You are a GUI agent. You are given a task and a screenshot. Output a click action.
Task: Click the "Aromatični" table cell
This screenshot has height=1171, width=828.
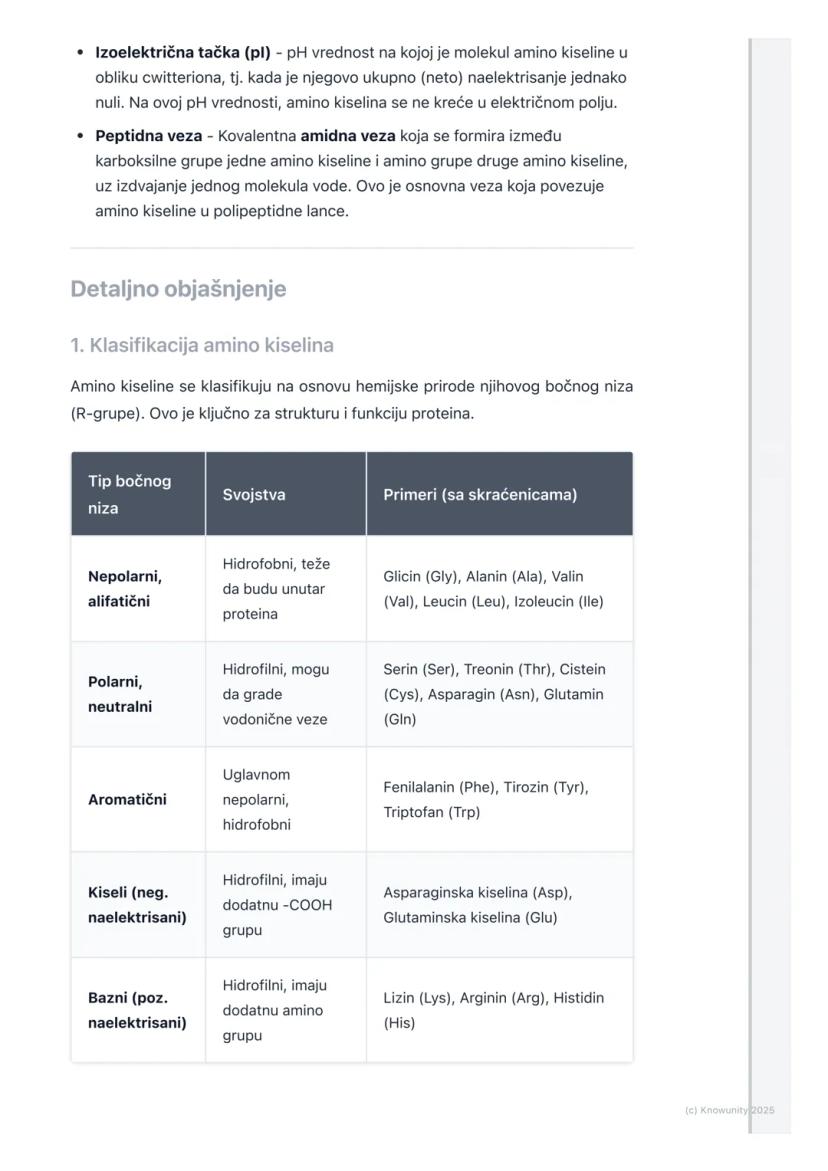click(x=128, y=799)
